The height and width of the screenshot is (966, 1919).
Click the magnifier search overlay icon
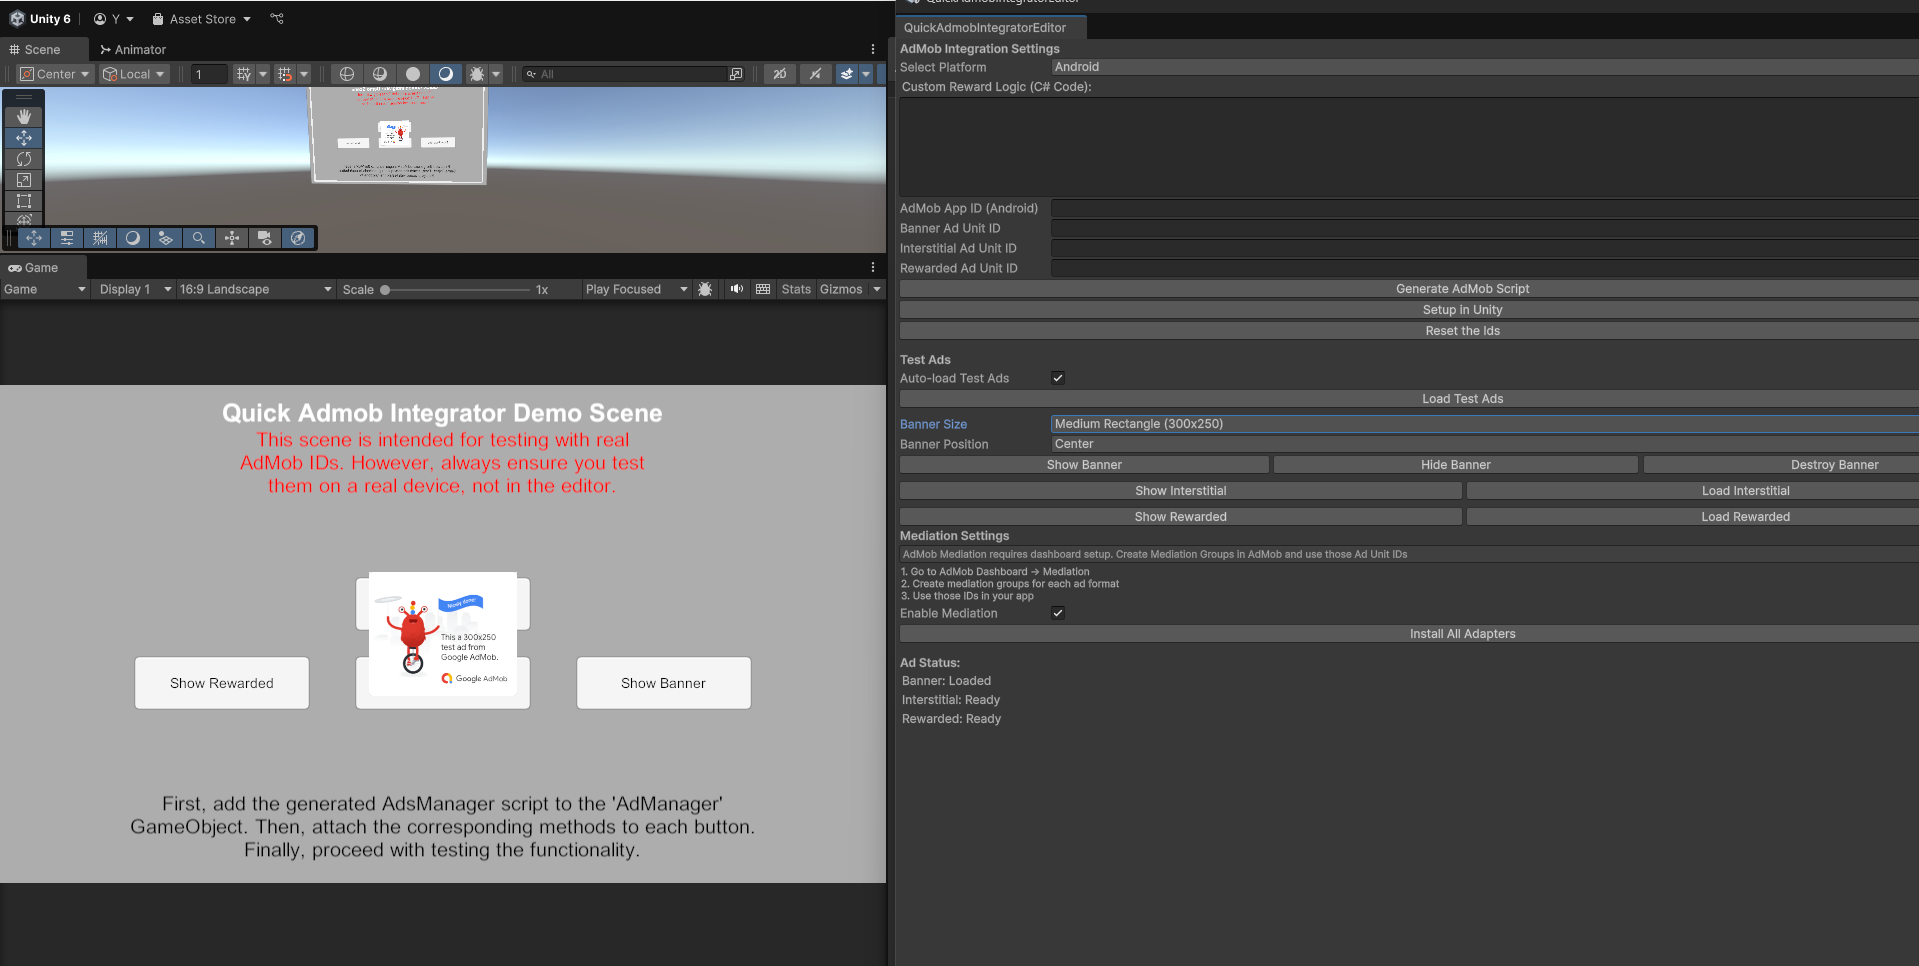199,238
